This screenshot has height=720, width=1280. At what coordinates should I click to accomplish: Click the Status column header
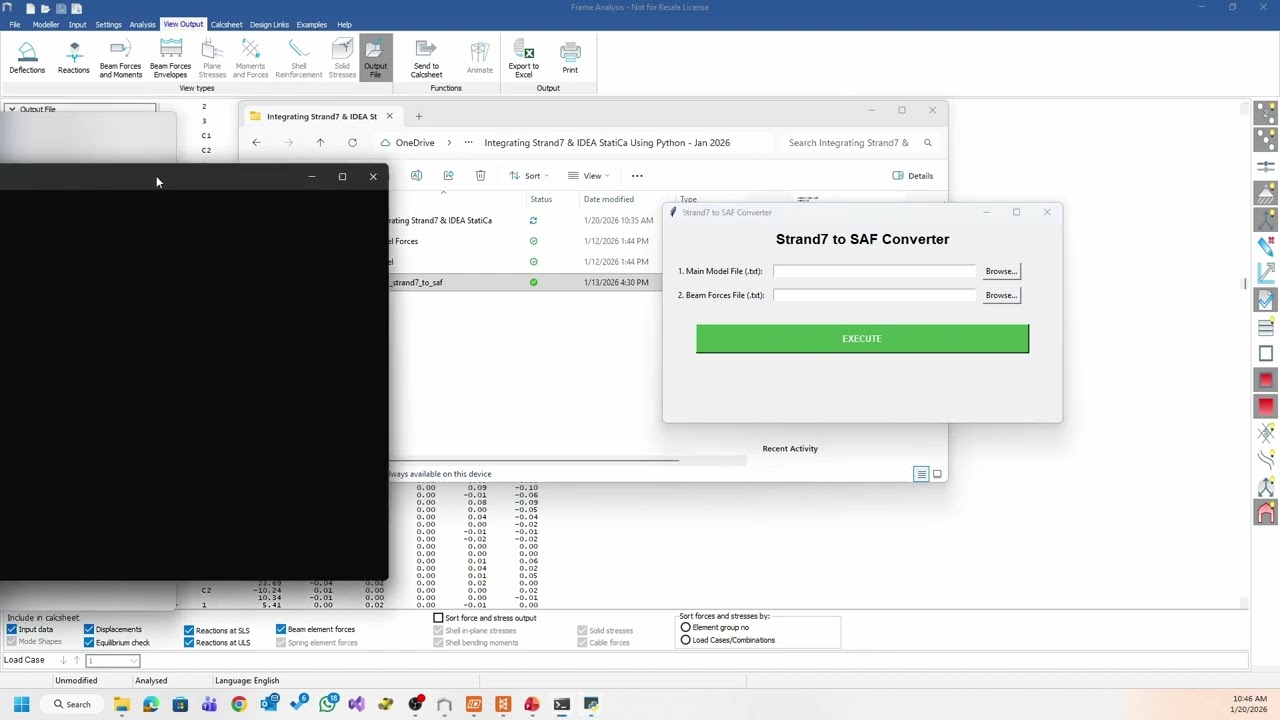[541, 199]
